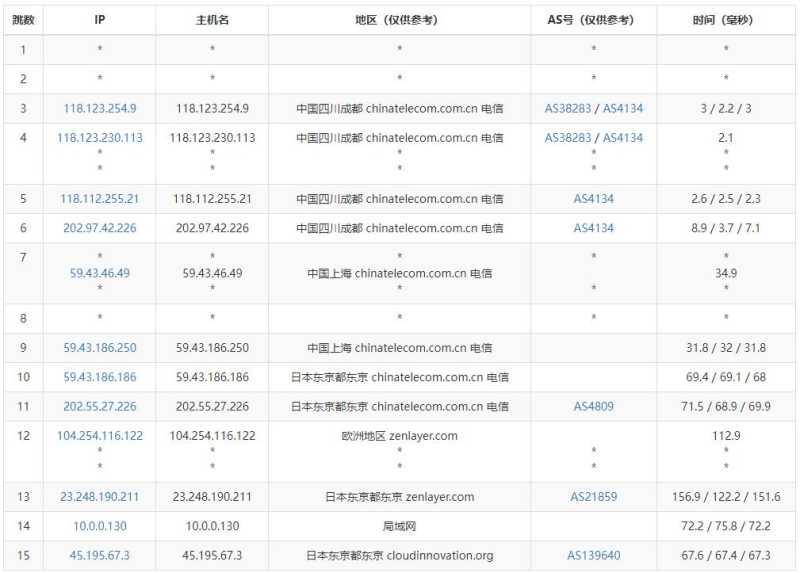Click the blue IP link 118.112.255.21

tap(99, 199)
